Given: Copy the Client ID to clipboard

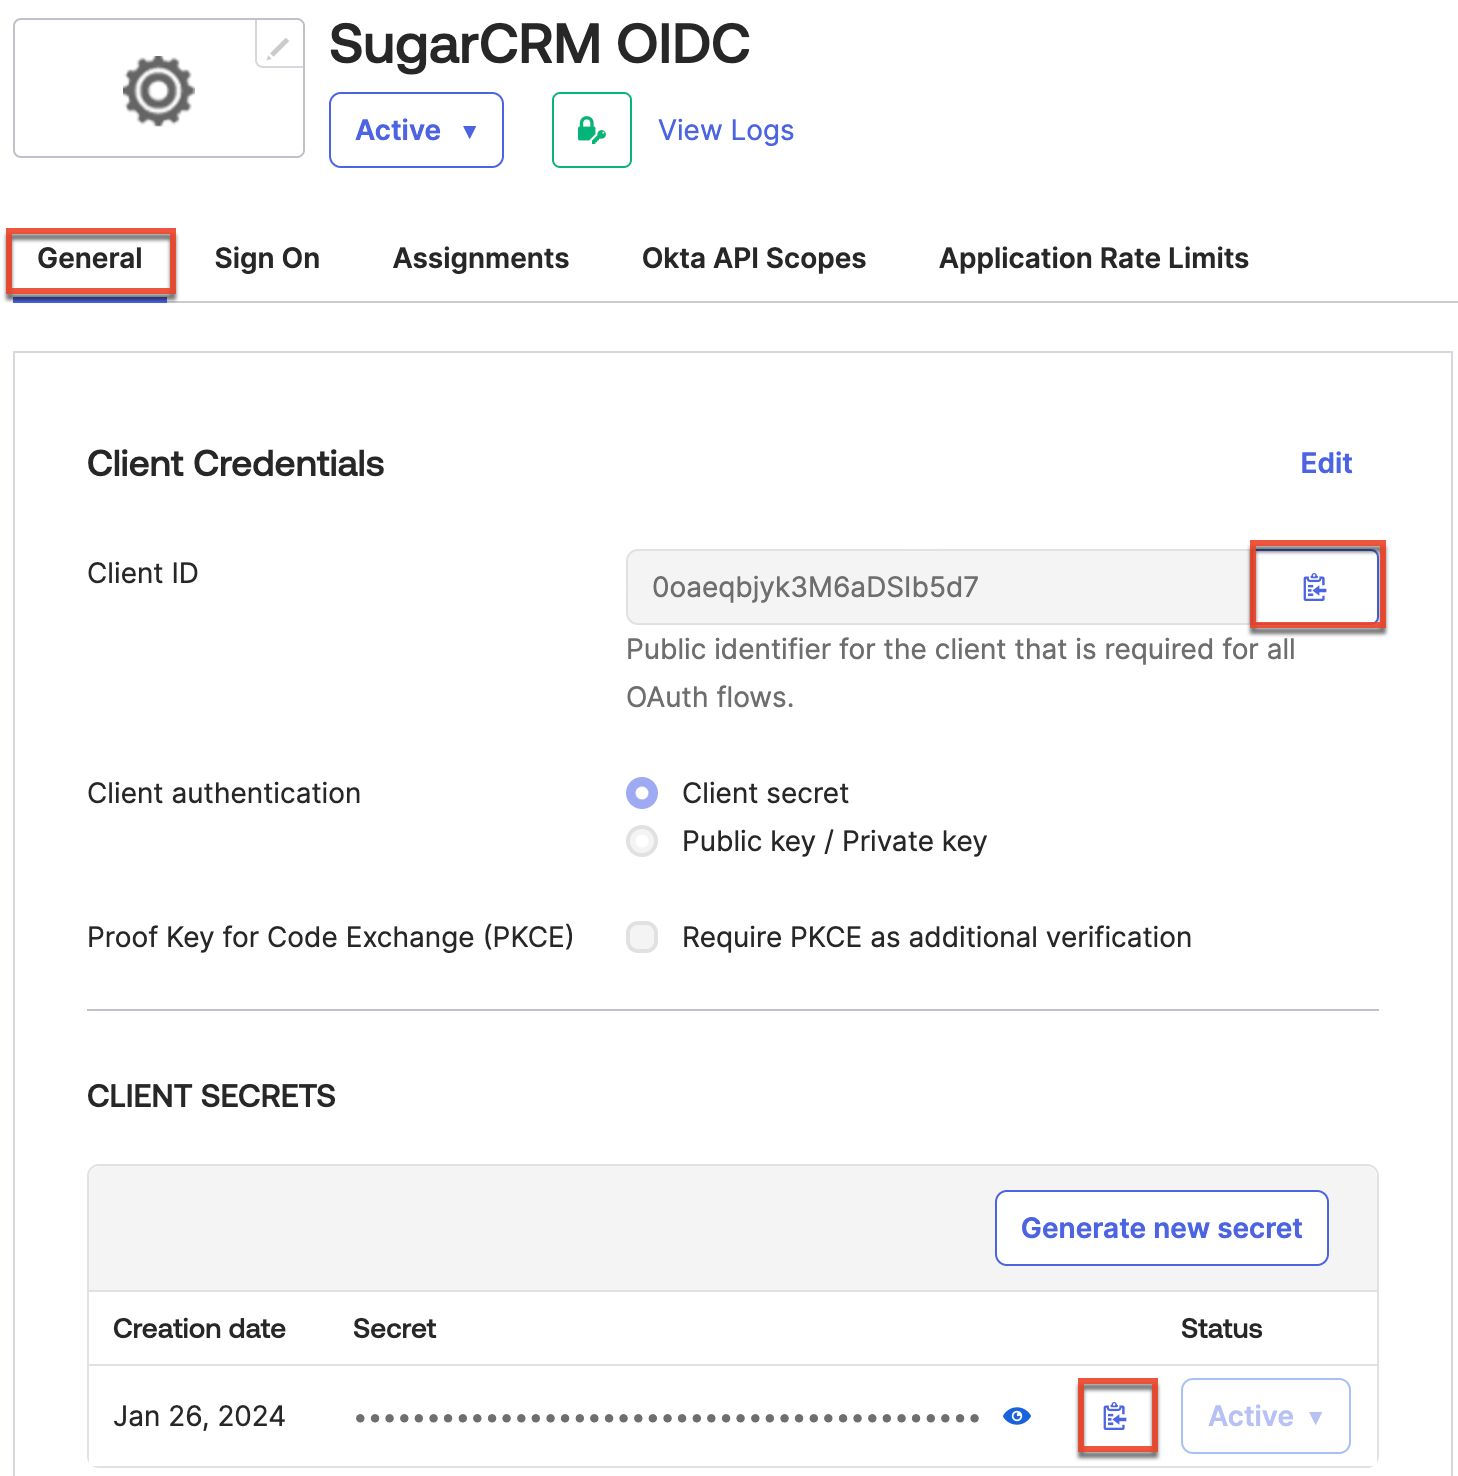Looking at the screenshot, I should [1316, 587].
